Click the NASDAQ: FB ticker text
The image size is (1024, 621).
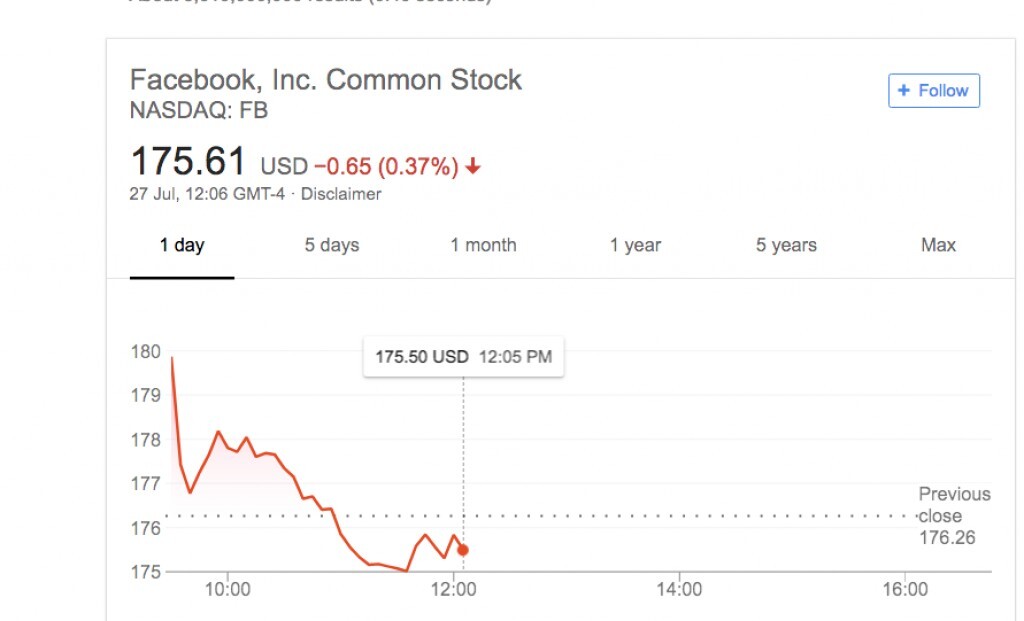click(x=199, y=111)
